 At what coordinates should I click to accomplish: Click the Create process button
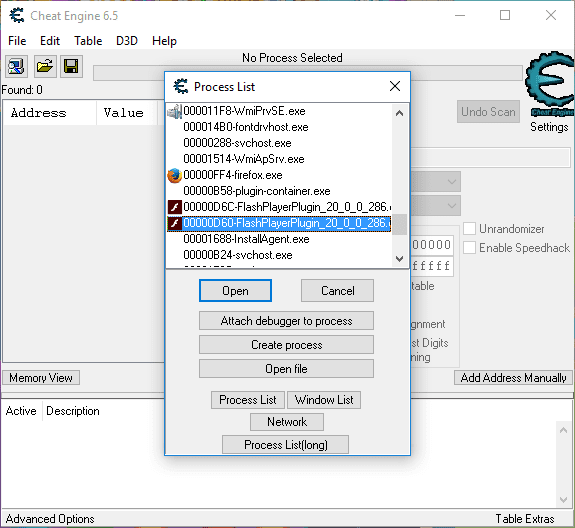[286, 345]
